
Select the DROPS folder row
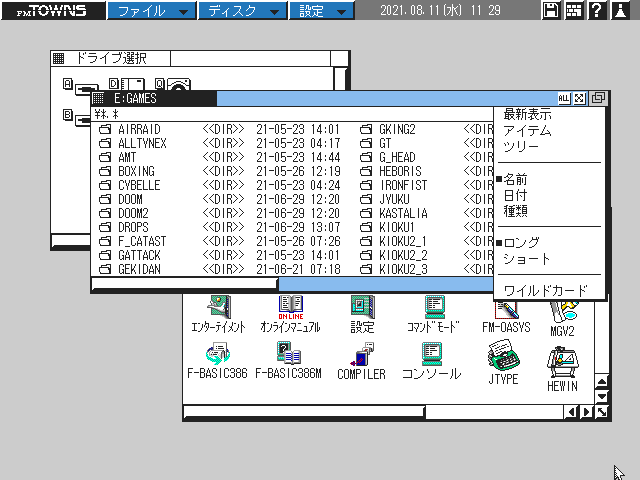pos(220,227)
